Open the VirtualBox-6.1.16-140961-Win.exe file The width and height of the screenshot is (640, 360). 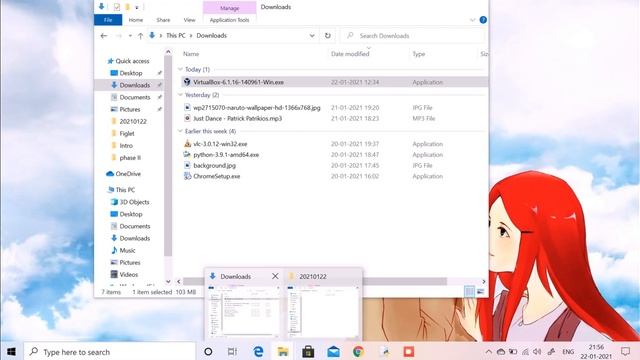[238, 82]
